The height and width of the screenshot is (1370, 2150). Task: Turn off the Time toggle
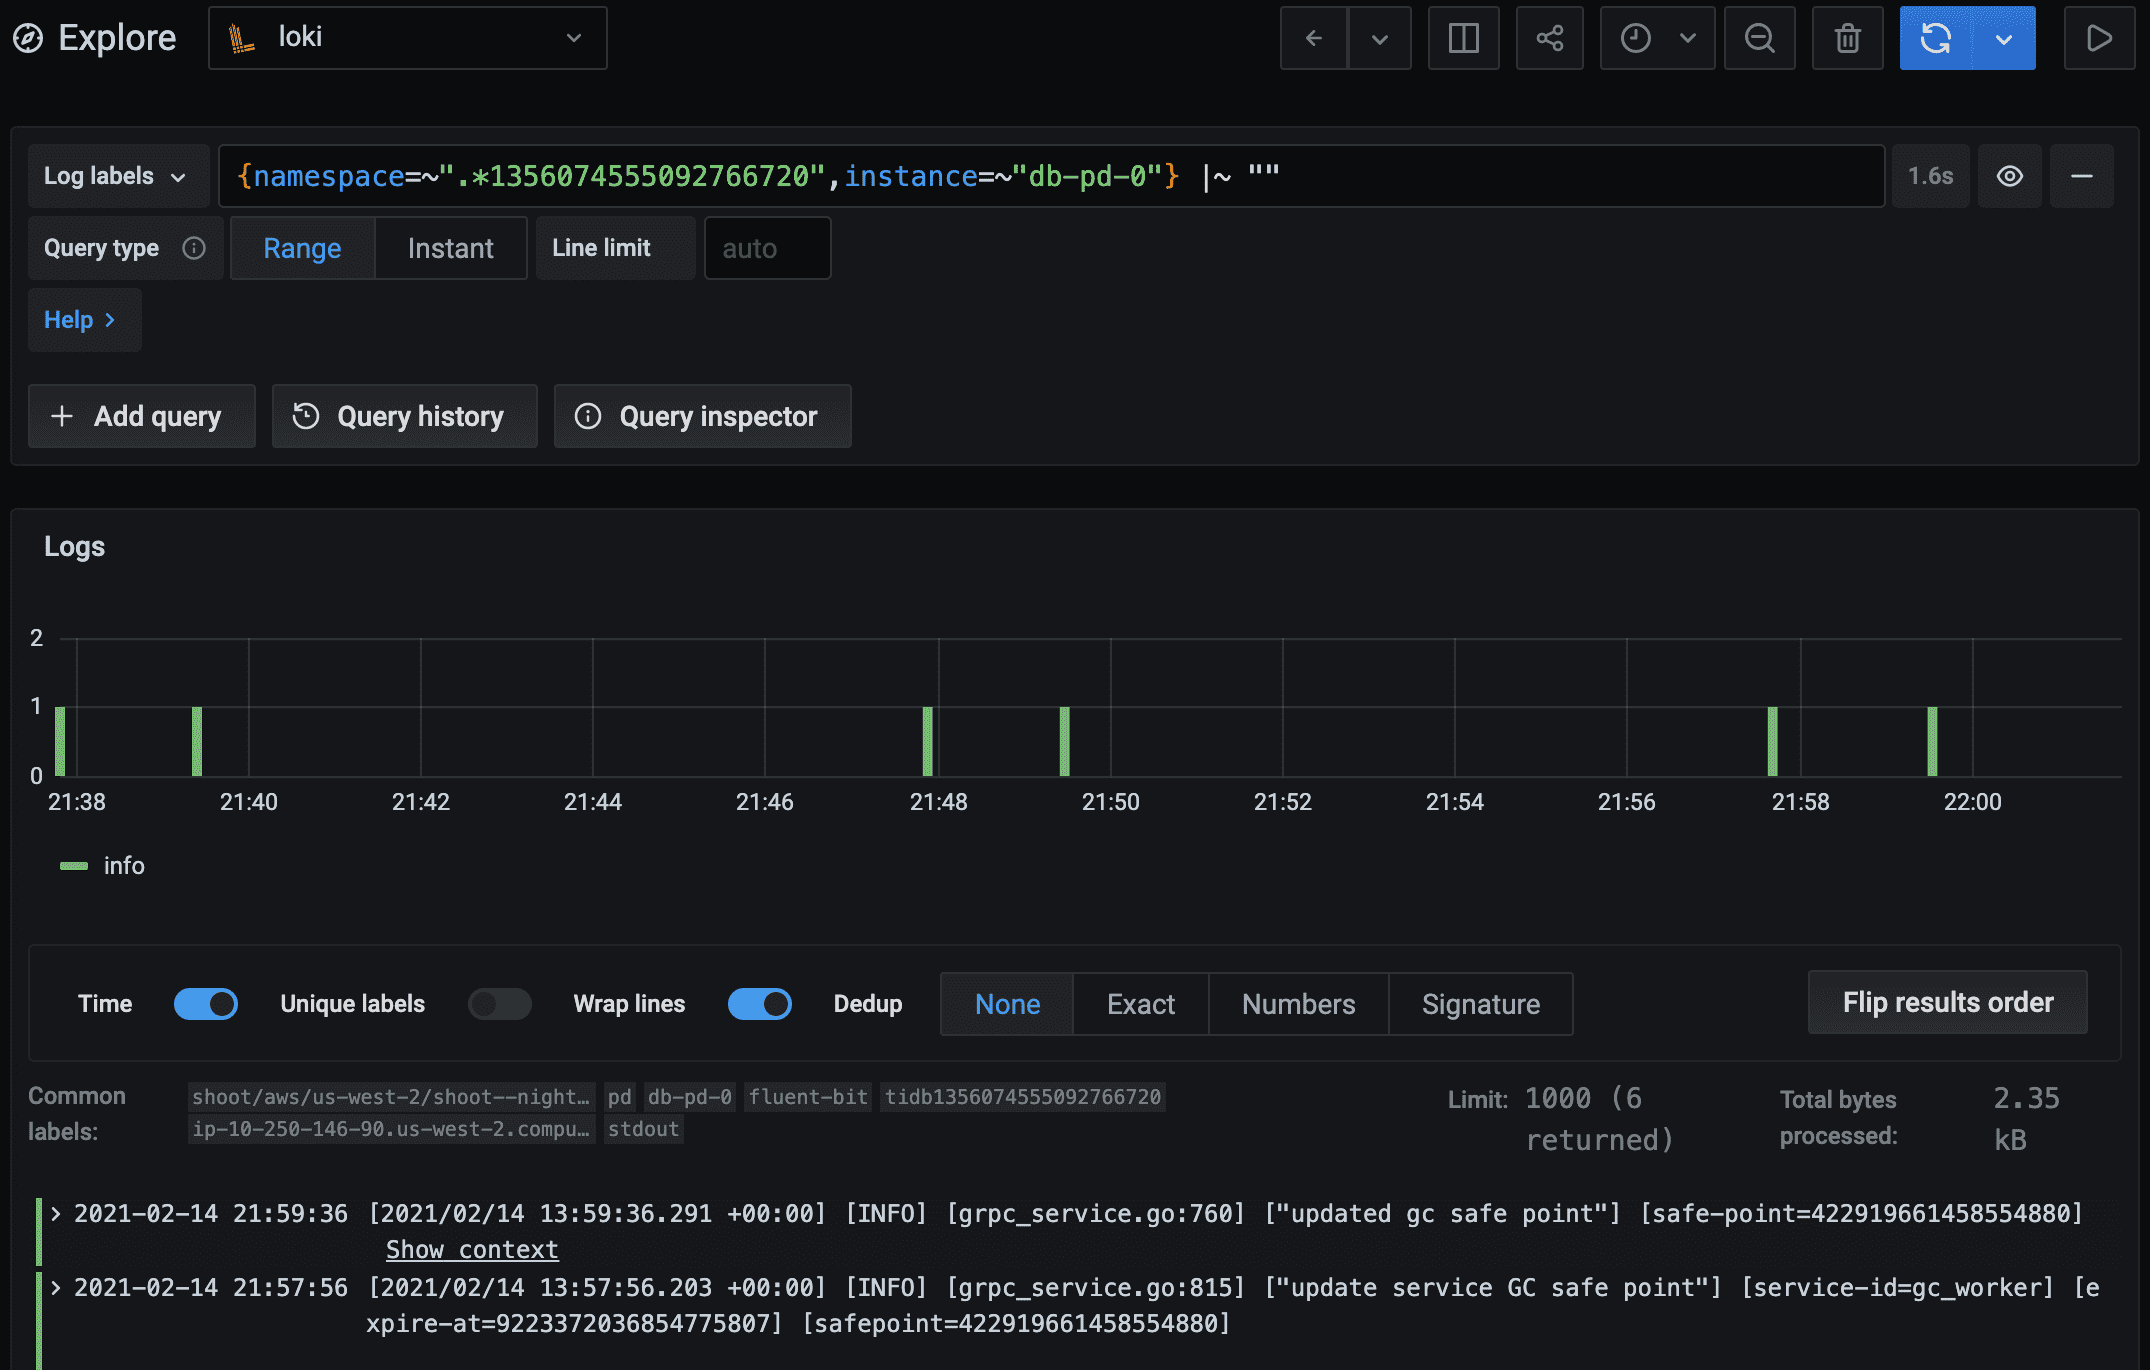click(x=206, y=1004)
